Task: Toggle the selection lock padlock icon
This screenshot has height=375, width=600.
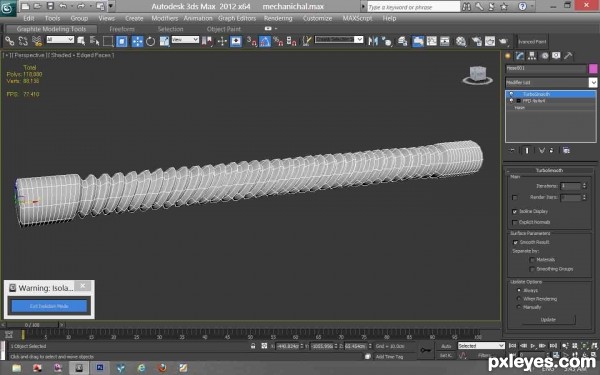Action: (x=253, y=346)
